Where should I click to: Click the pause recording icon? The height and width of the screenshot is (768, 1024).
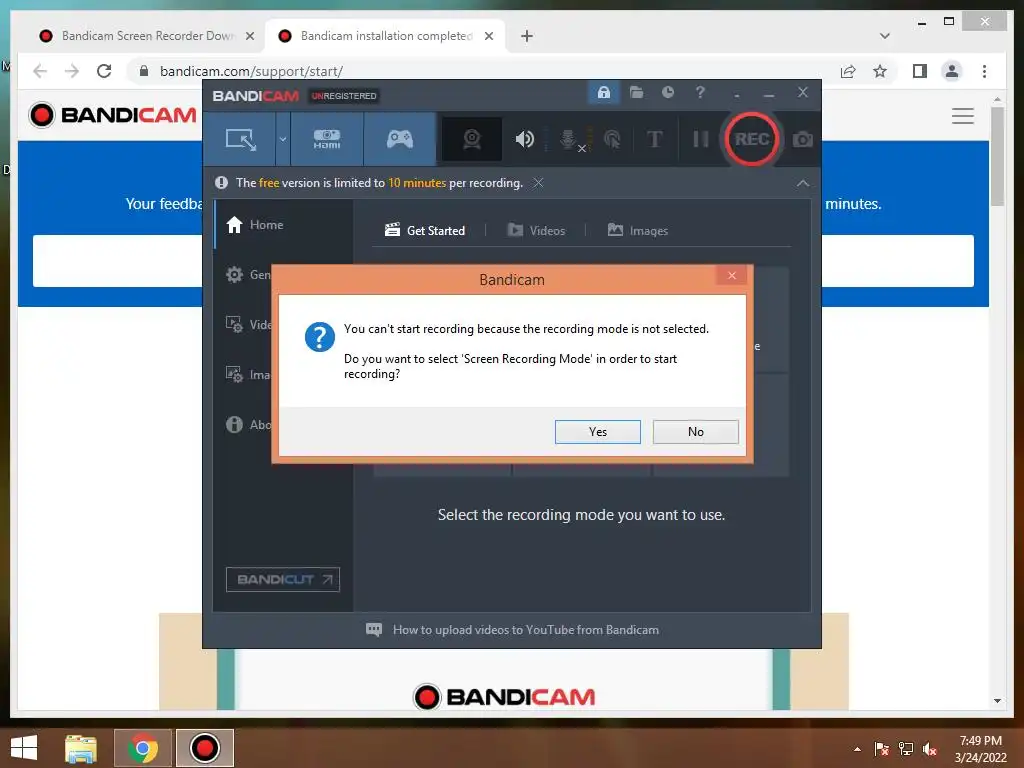coord(701,139)
